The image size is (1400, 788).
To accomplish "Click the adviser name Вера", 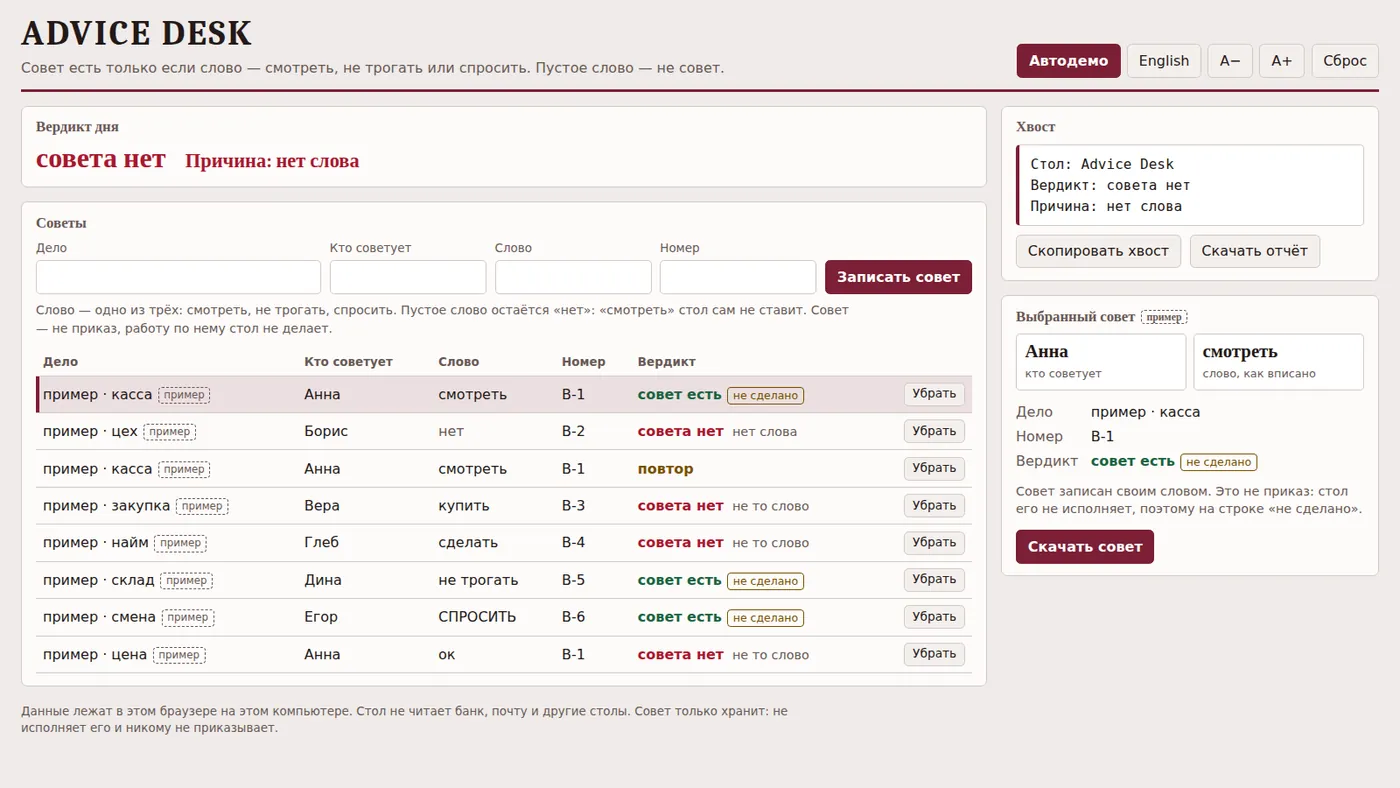I will (322, 506).
